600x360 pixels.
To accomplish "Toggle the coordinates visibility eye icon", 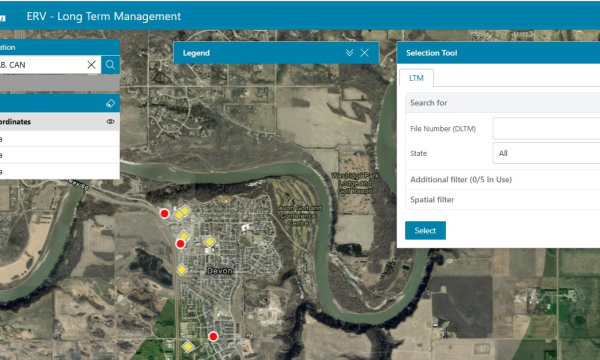I will click(x=110, y=122).
